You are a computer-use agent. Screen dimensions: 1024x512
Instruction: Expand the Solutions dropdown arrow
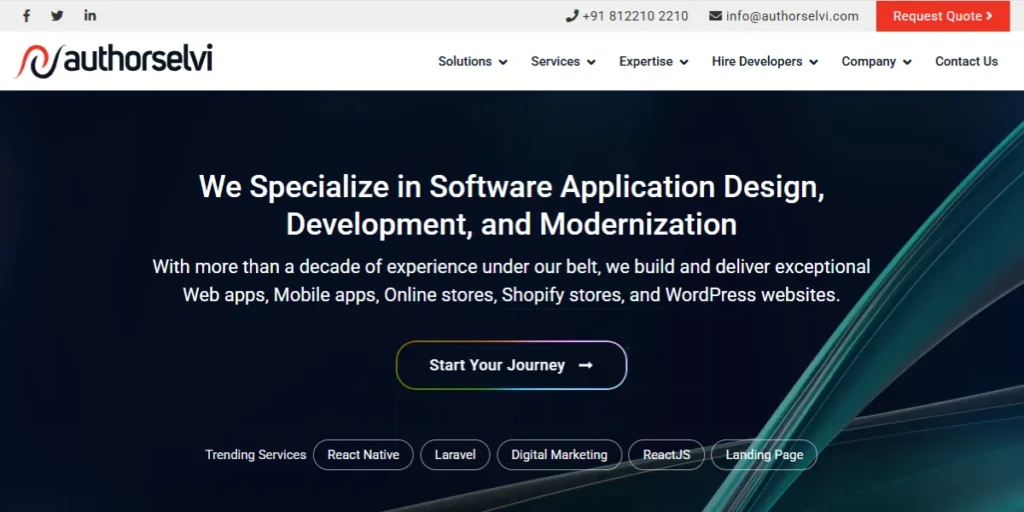(x=503, y=62)
